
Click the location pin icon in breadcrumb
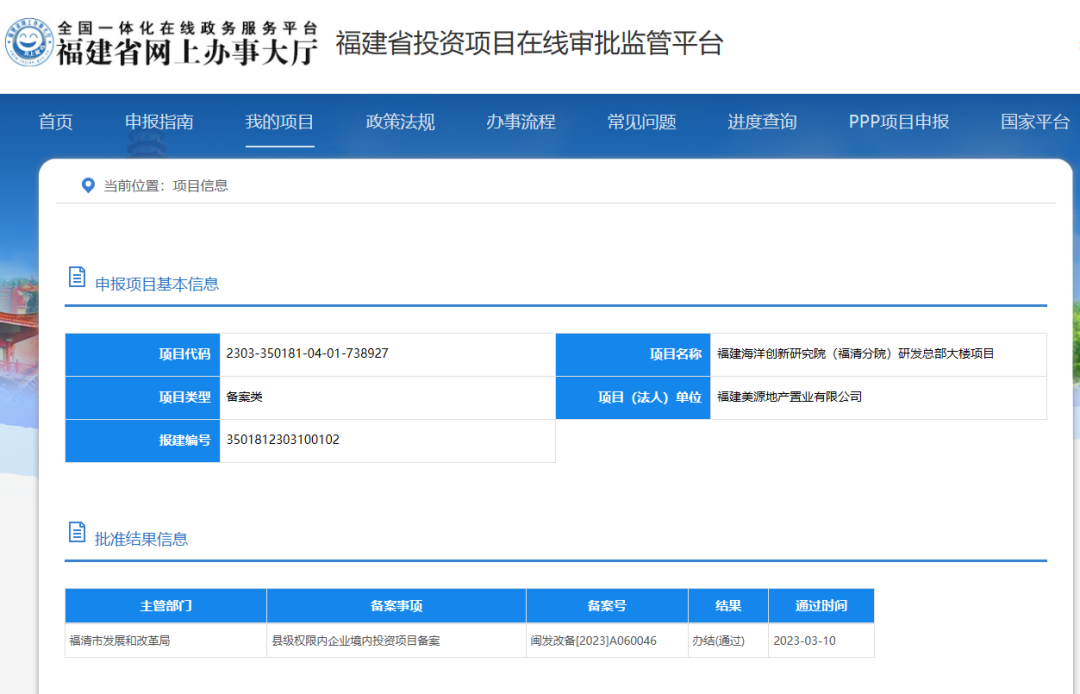click(x=87, y=185)
